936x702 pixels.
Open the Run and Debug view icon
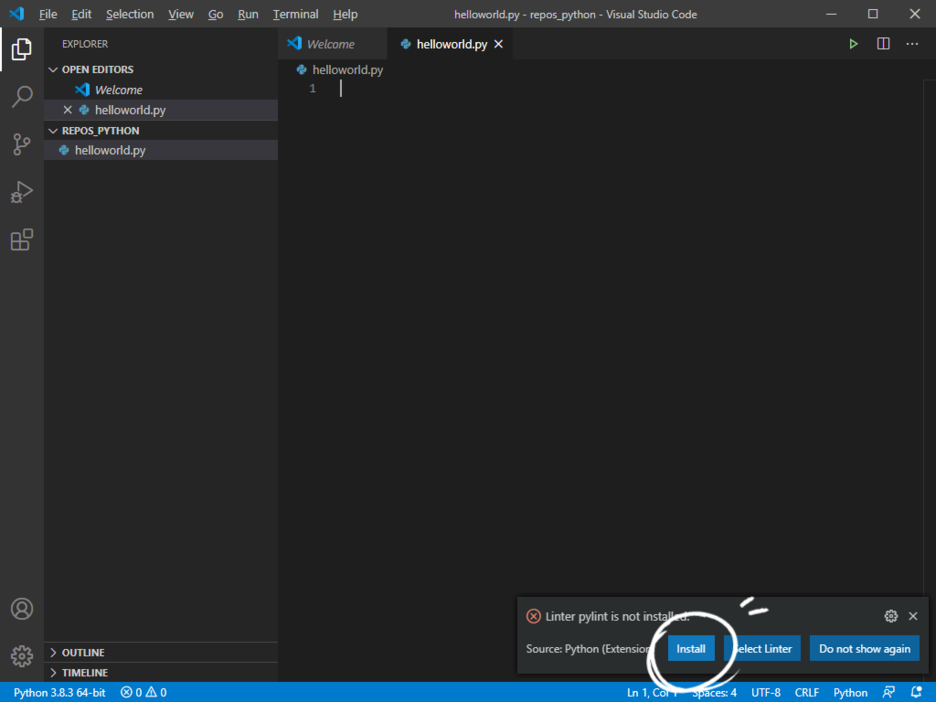(21, 192)
